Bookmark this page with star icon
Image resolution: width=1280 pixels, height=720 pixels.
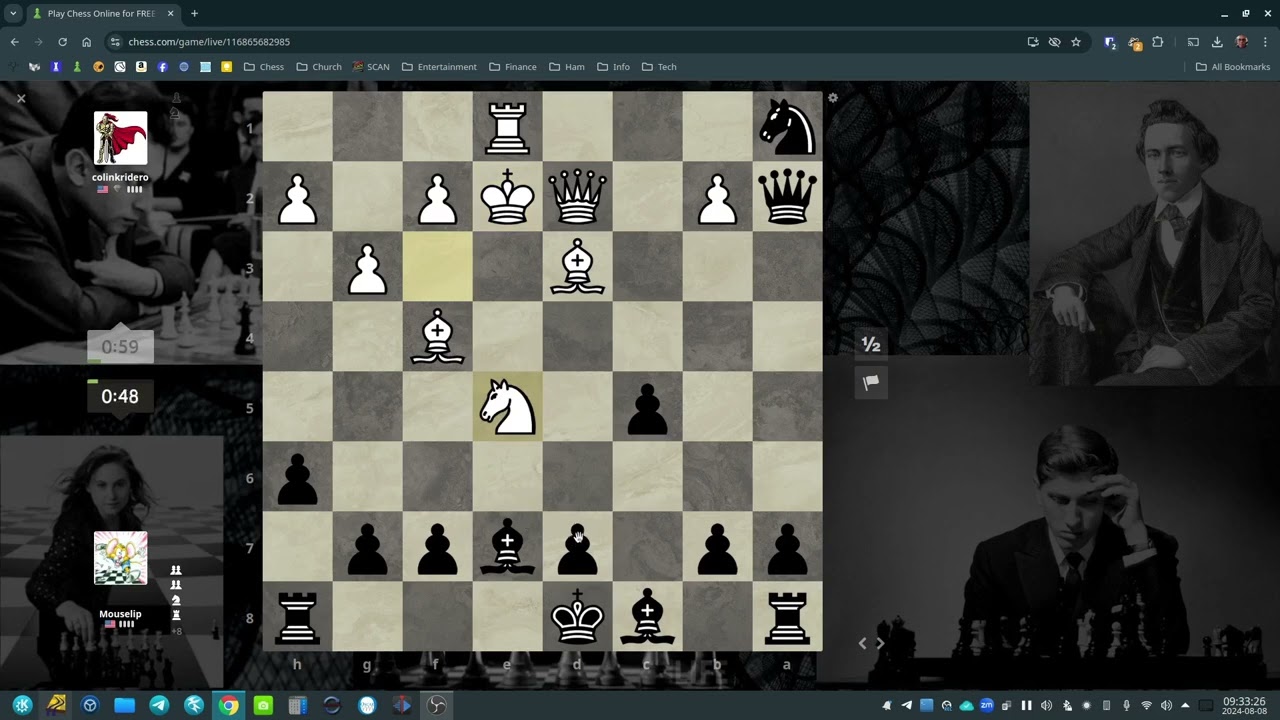click(x=1076, y=42)
